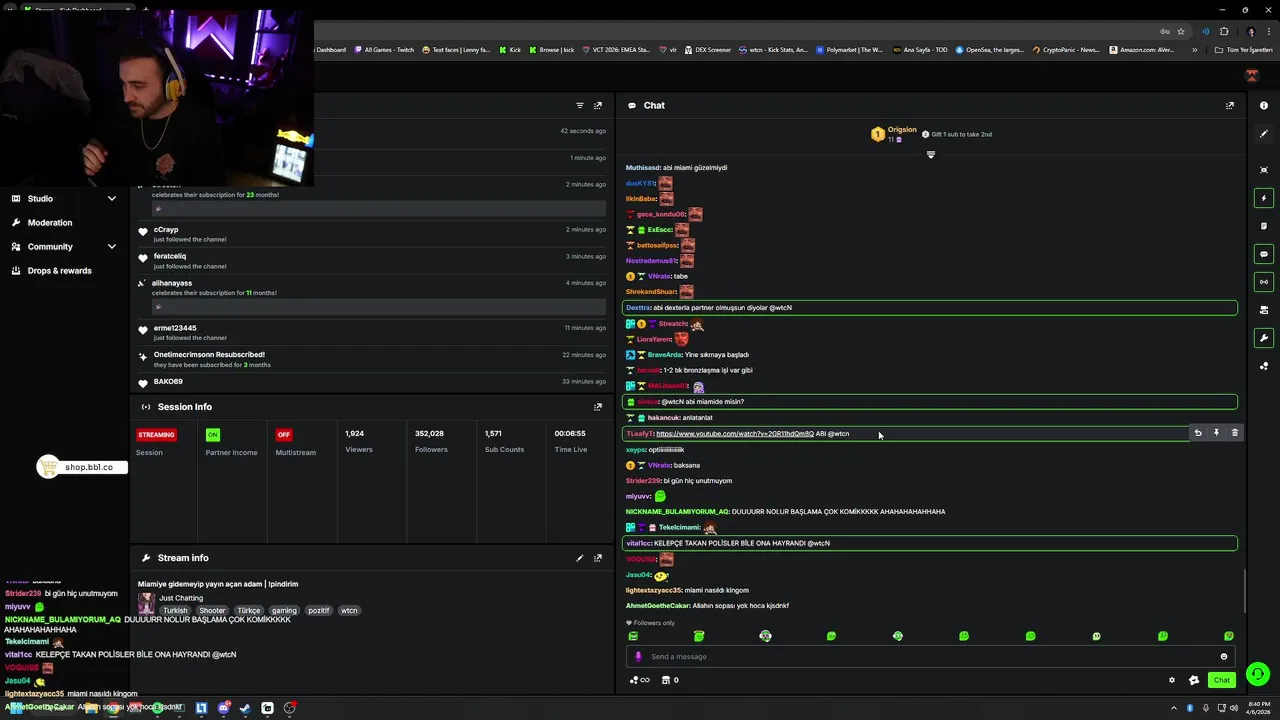The width and height of the screenshot is (1280, 720).
Task: Expand the Community sidebar section
Action: (x=64, y=247)
